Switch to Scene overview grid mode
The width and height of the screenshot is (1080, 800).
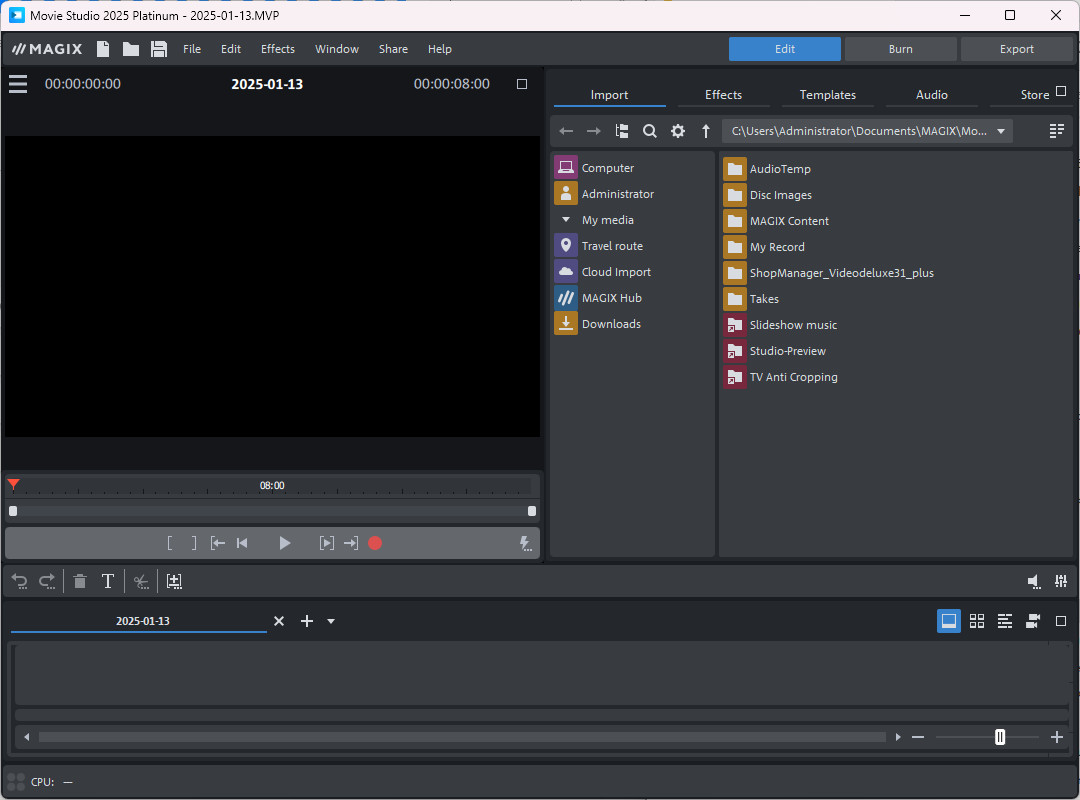pos(977,621)
